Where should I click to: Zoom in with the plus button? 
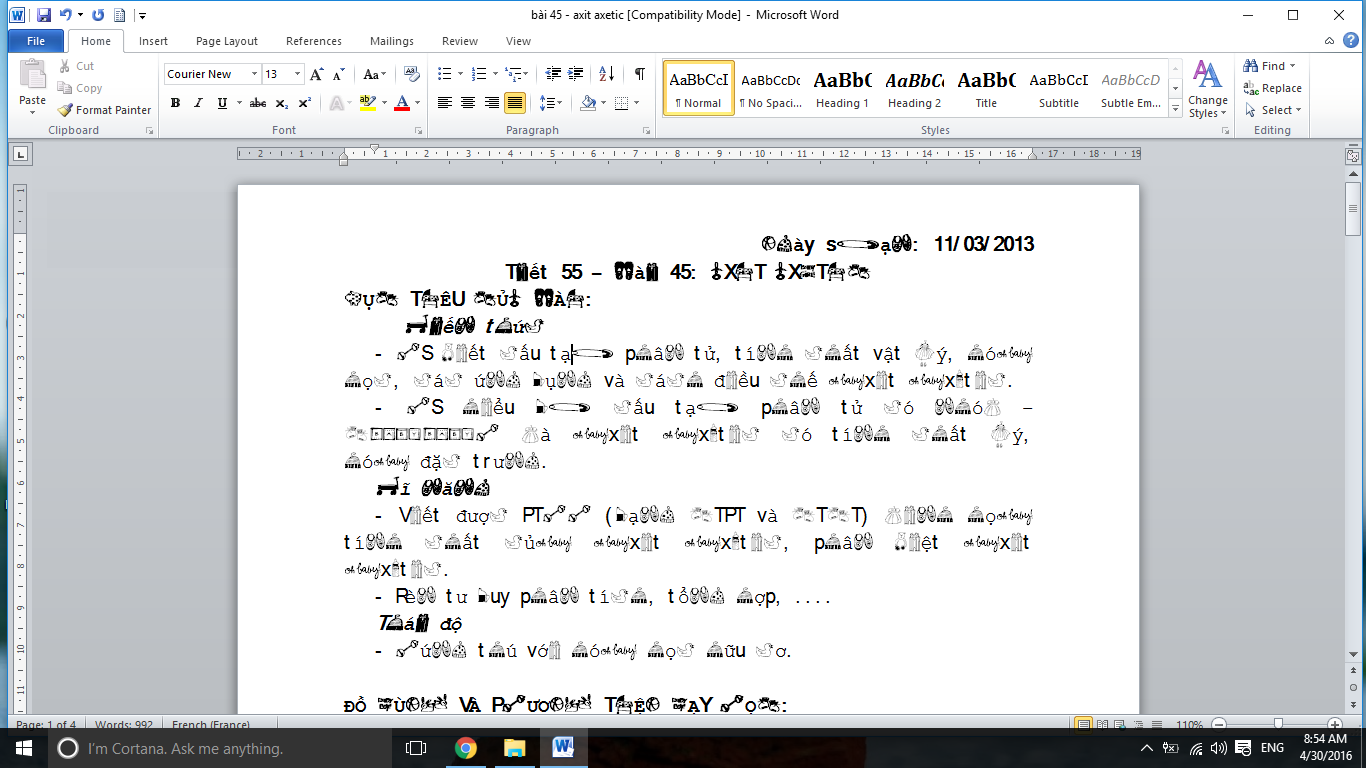[1334, 724]
